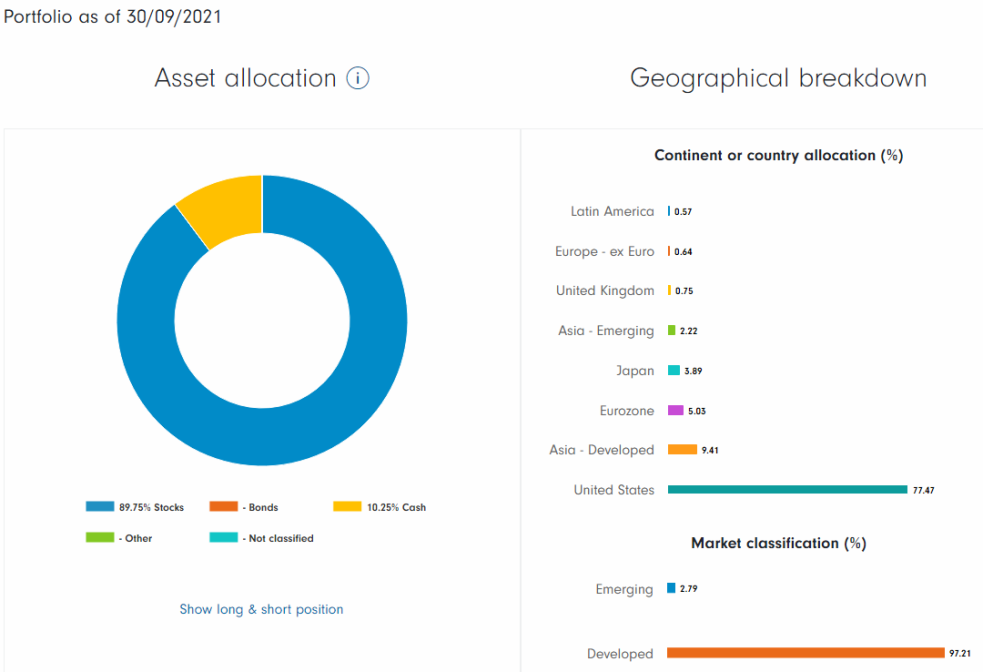Viewport: 983px width, 672px height.
Task: Click the 9.41 Asia - Developed value
Action: 710,450
